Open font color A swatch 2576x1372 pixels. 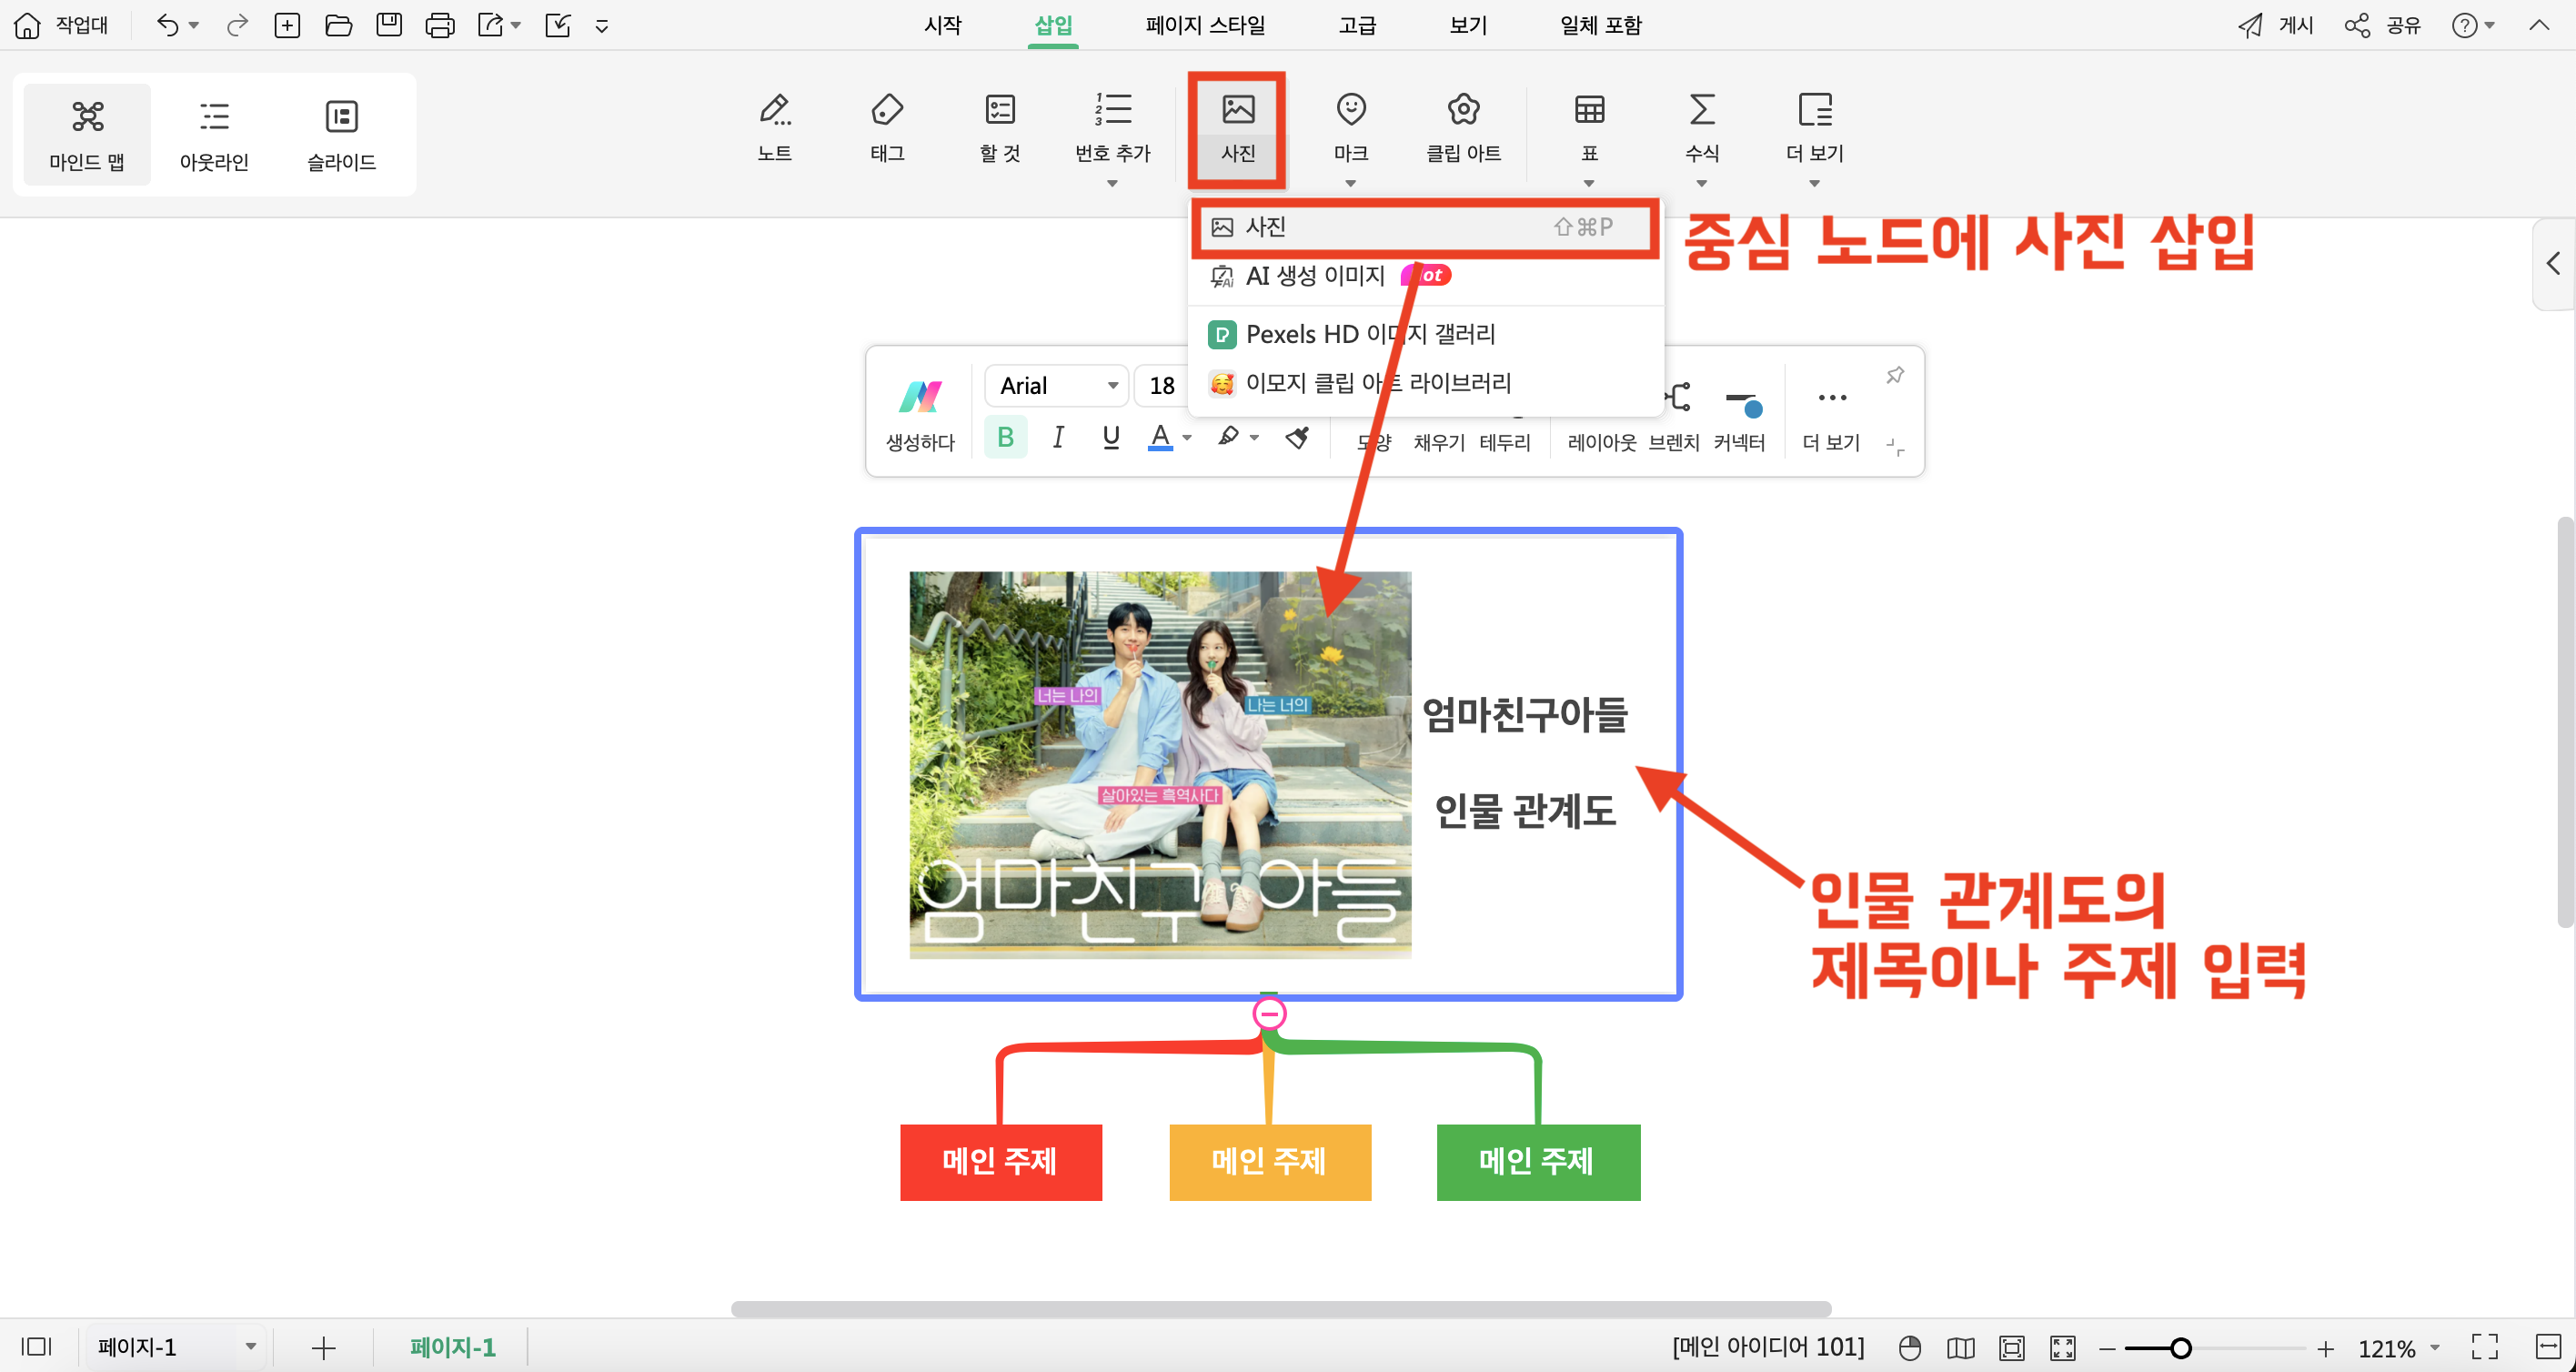[1160, 437]
